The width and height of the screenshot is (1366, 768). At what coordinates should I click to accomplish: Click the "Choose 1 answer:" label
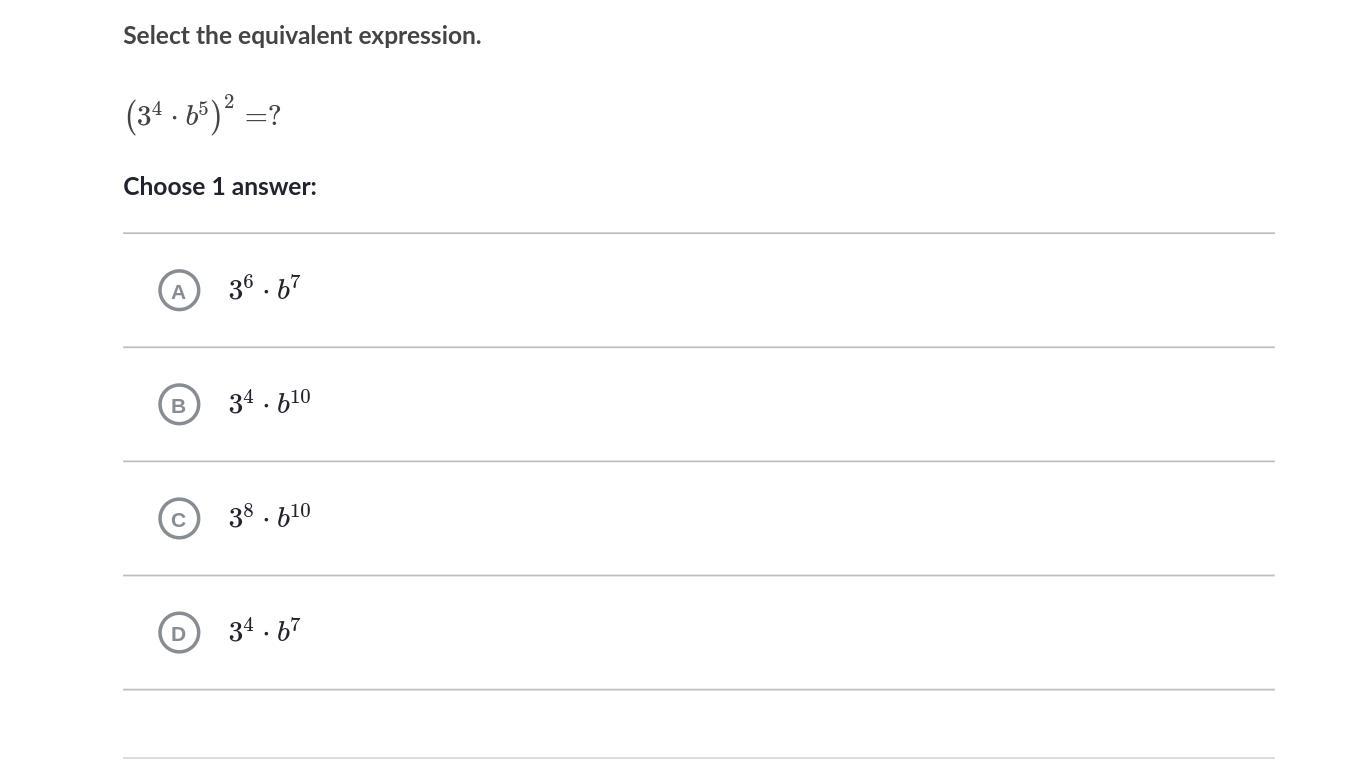220,187
